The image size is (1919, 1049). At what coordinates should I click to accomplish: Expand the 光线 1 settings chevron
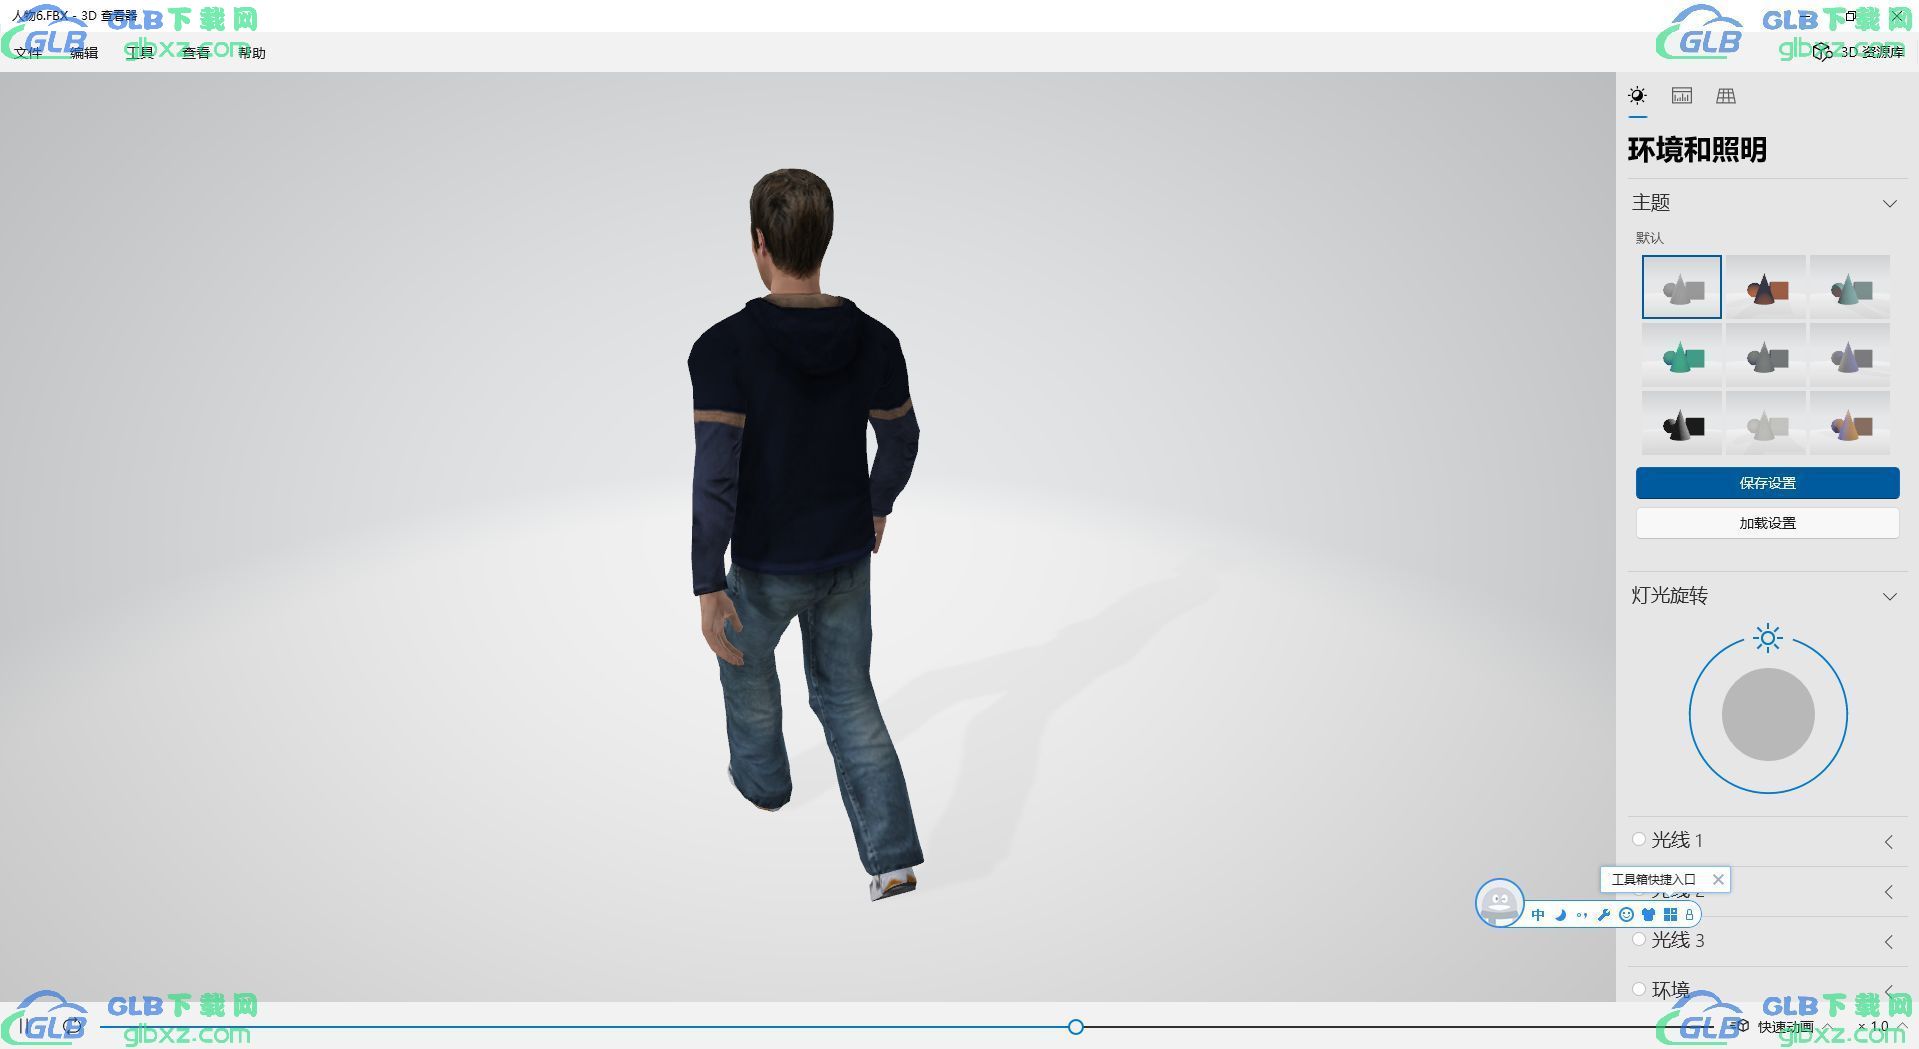tap(1888, 842)
